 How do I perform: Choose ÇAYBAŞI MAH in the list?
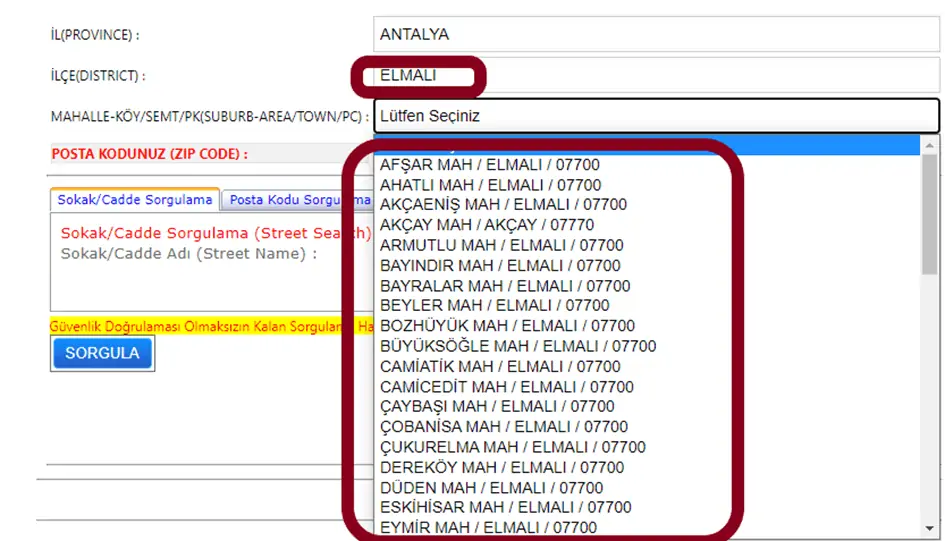pyautogui.click(x=497, y=407)
